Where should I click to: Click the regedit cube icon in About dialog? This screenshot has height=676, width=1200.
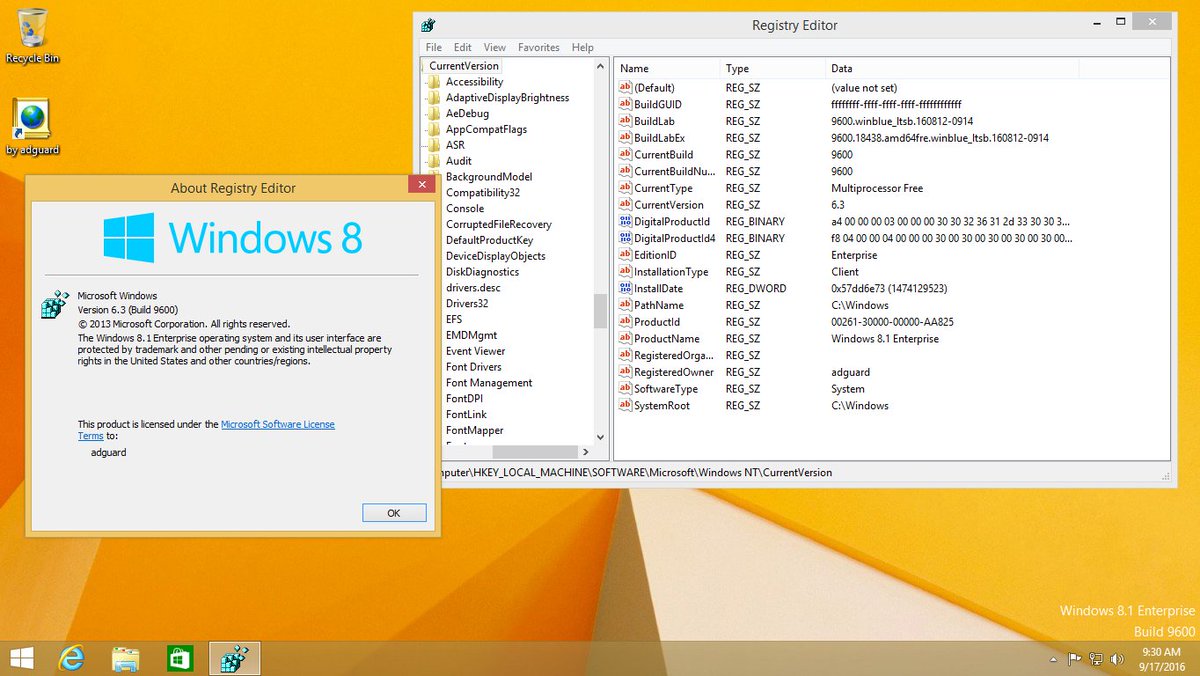54,305
